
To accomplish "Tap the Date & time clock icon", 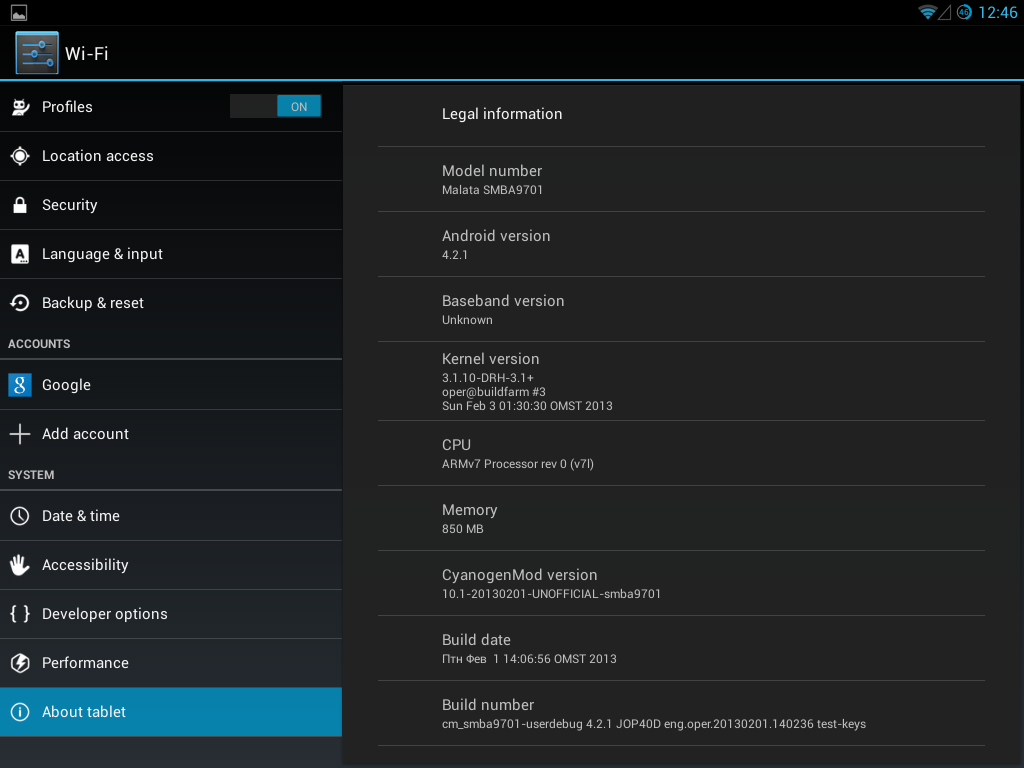I will 20,516.
